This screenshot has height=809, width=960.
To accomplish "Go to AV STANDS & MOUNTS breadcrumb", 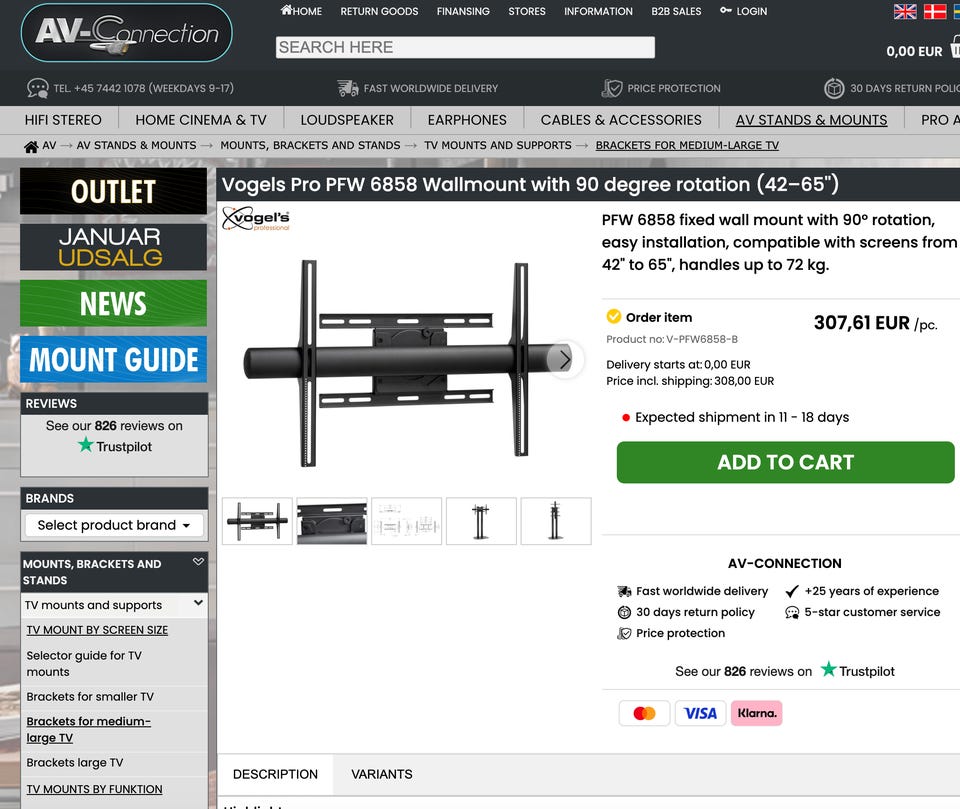I will [x=137, y=146].
